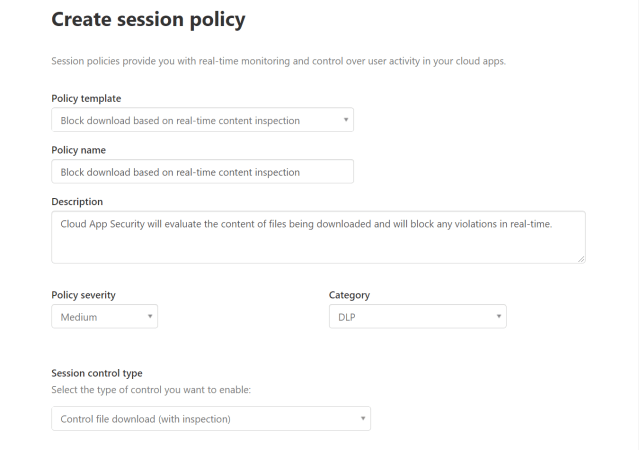Click into the Policy name field
Screen dimensions: 639x450
coord(202,172)
